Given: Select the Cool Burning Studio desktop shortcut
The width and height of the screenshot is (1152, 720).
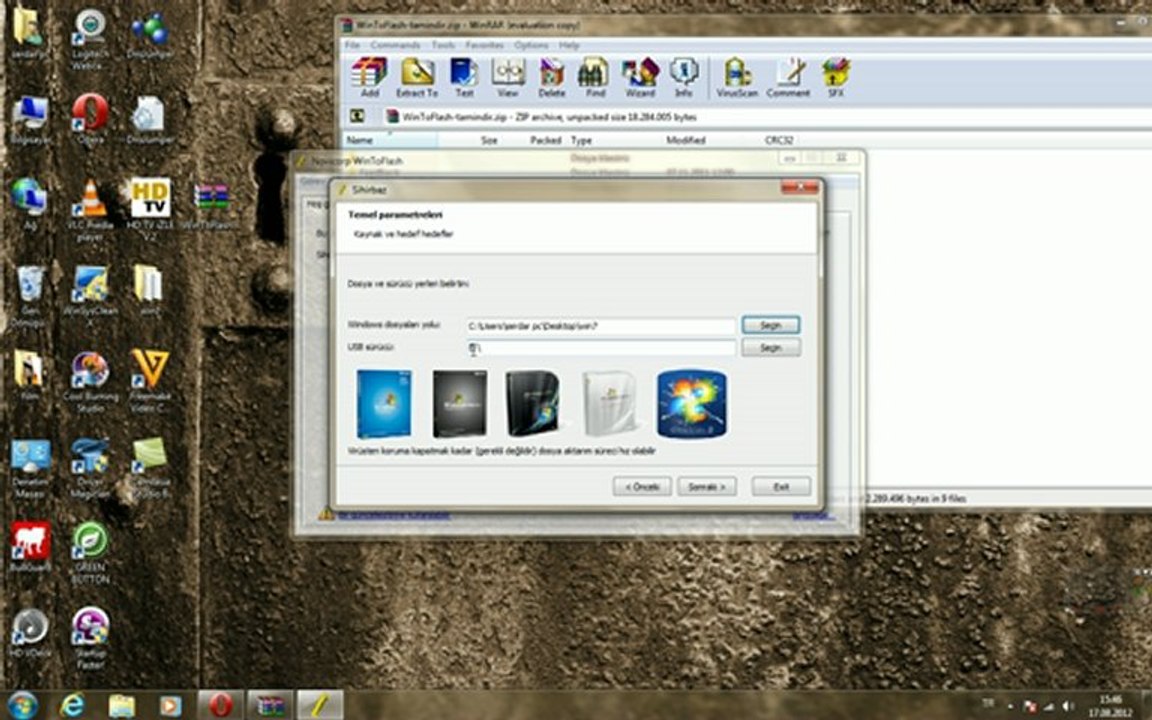Looking at the screenshot, I should tap(90, 381).
